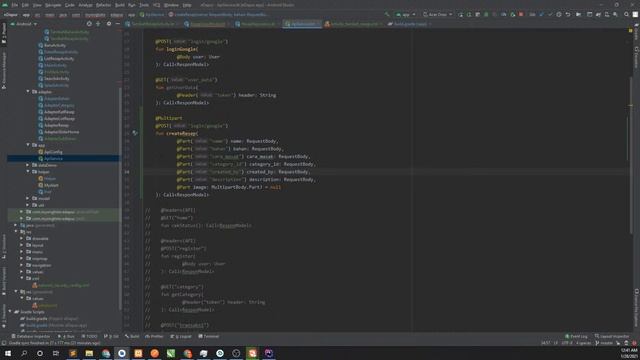This screenshot has width=640, height=360.
Task: Collapse the xml resource folder
Action: (x=22, y=278)
